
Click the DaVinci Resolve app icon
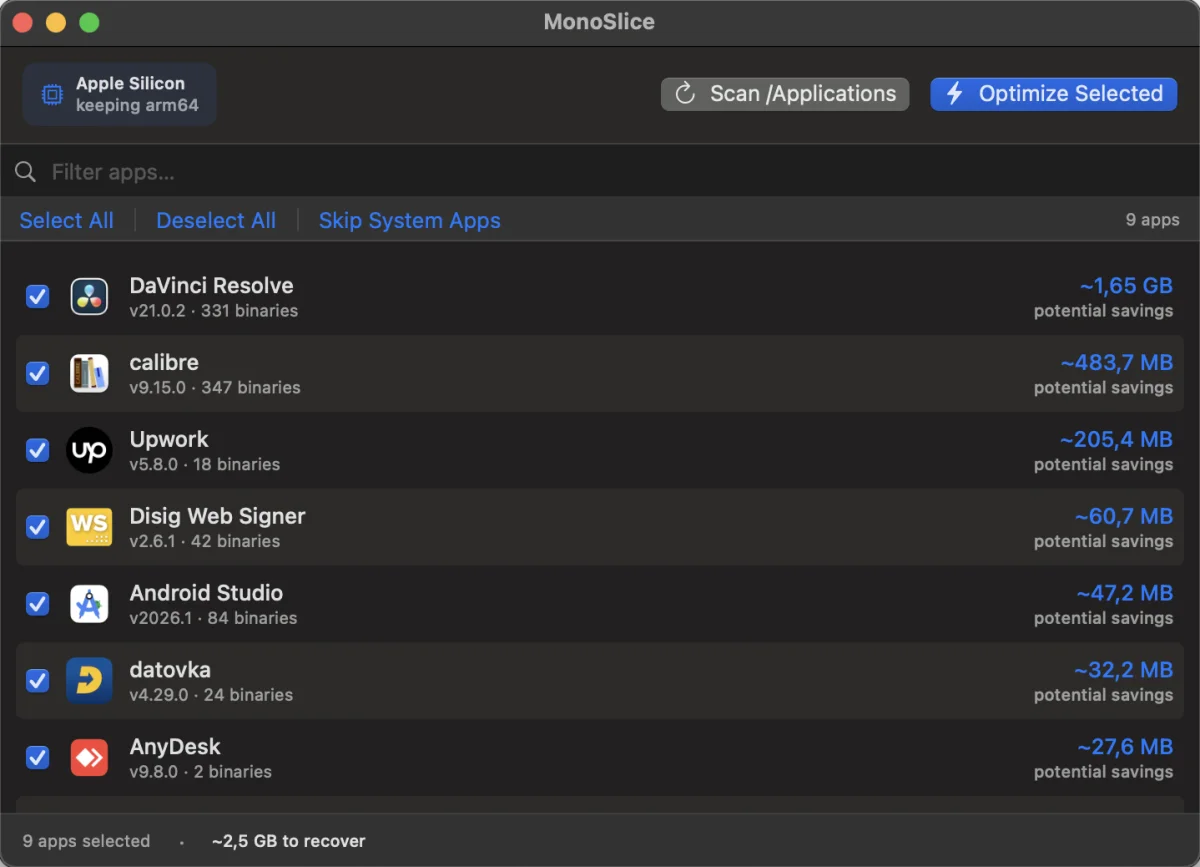[x=89, y=296]
